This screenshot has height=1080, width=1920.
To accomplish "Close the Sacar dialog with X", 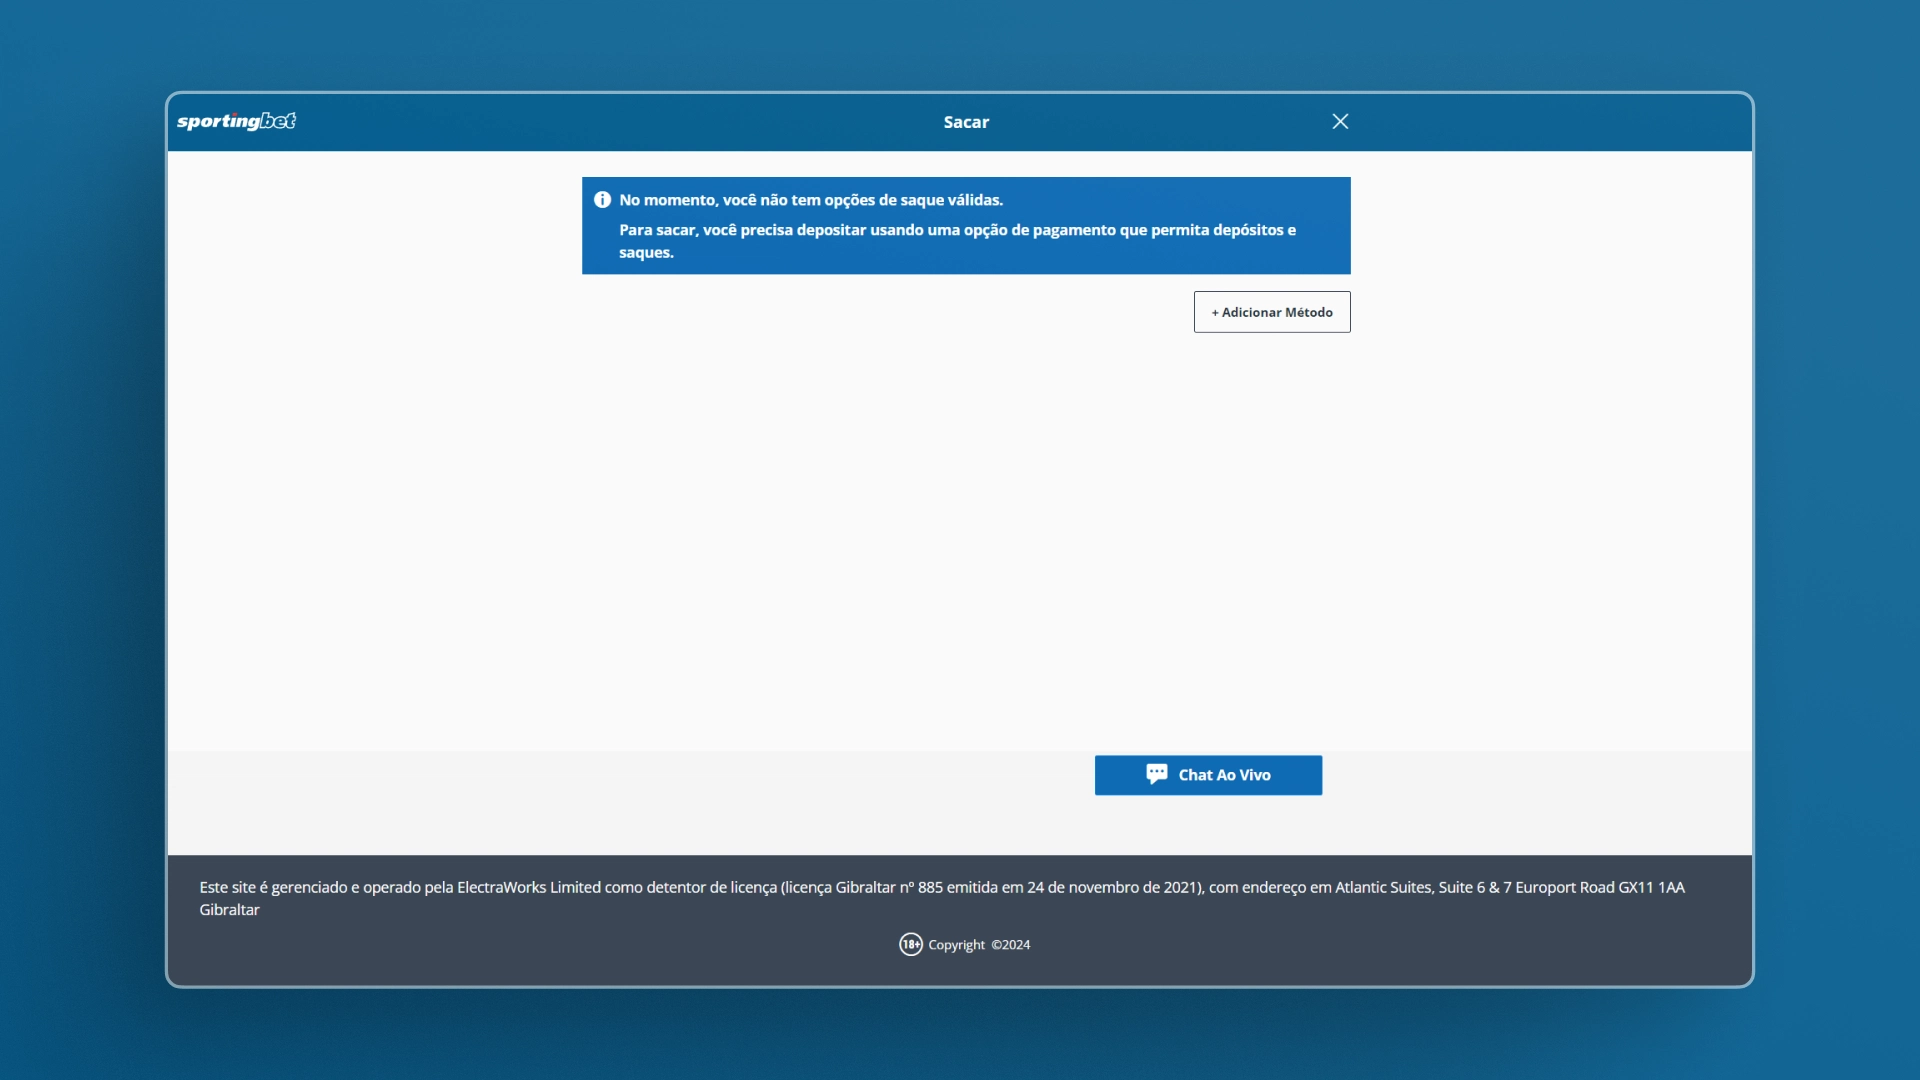I will 1340,121.
